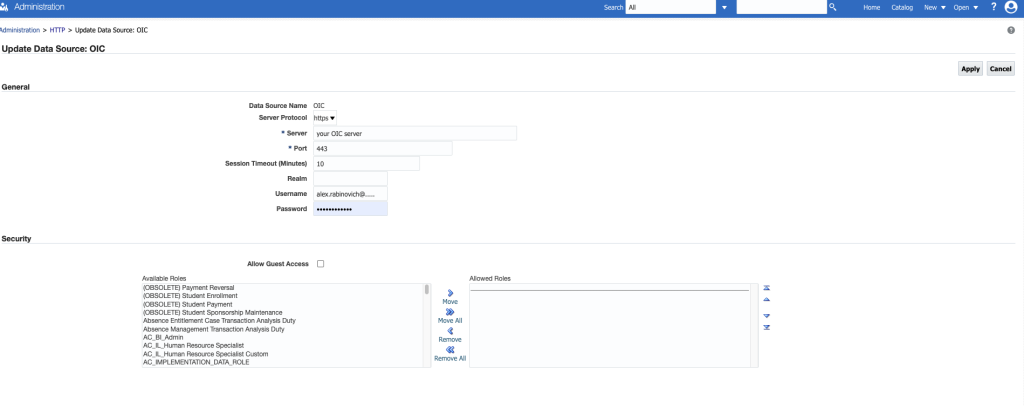Click the Remove All double-arrow icon
This screenshot has height=406, width=1024.
coord(450,350)
